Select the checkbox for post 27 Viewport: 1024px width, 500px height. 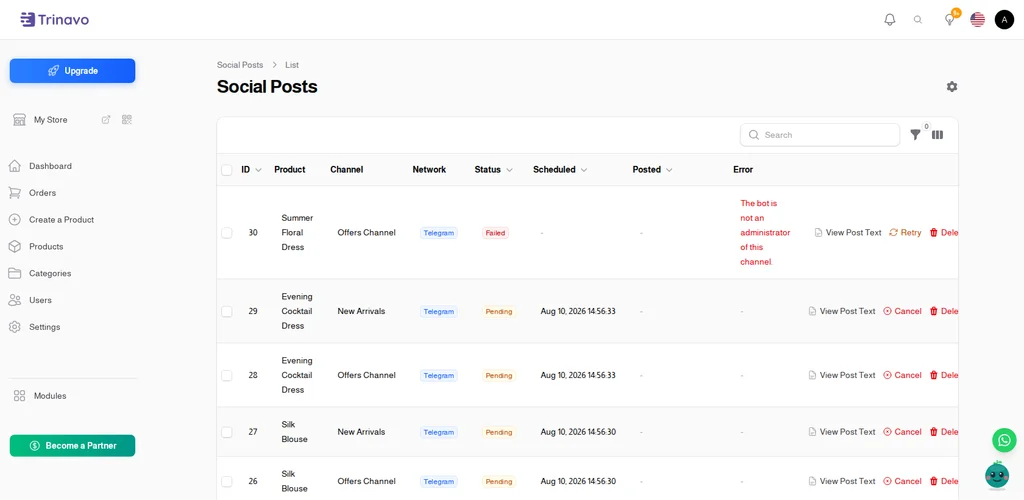(x=227, y=432)
